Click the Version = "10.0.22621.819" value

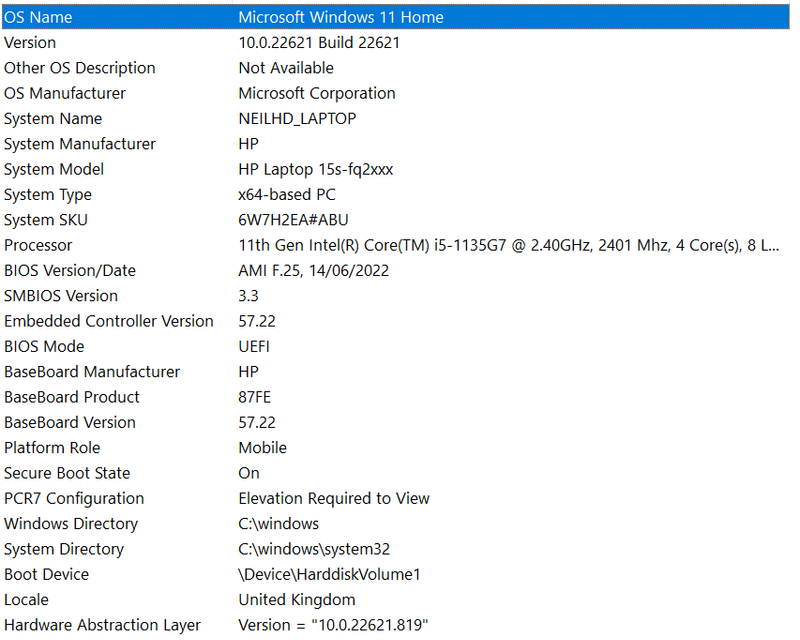(333, 625)
